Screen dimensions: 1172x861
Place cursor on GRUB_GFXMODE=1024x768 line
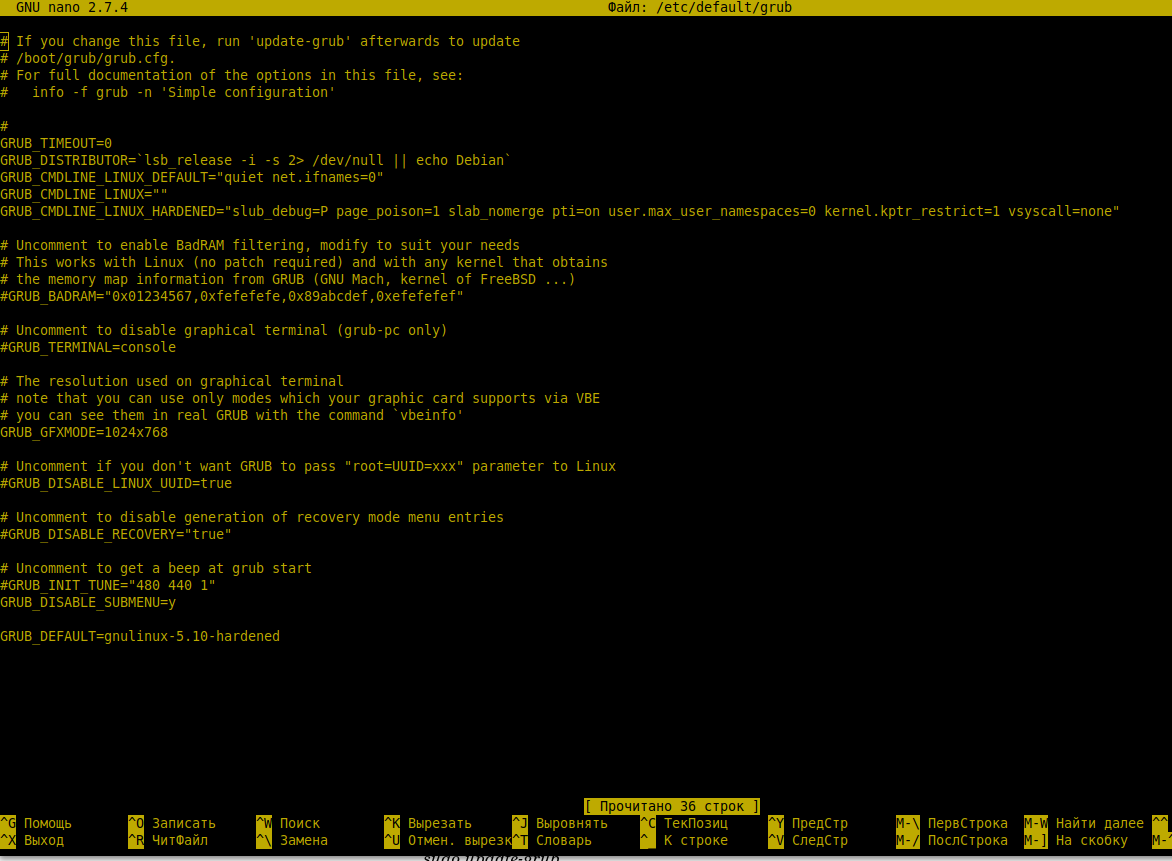[x=84, y=432]
